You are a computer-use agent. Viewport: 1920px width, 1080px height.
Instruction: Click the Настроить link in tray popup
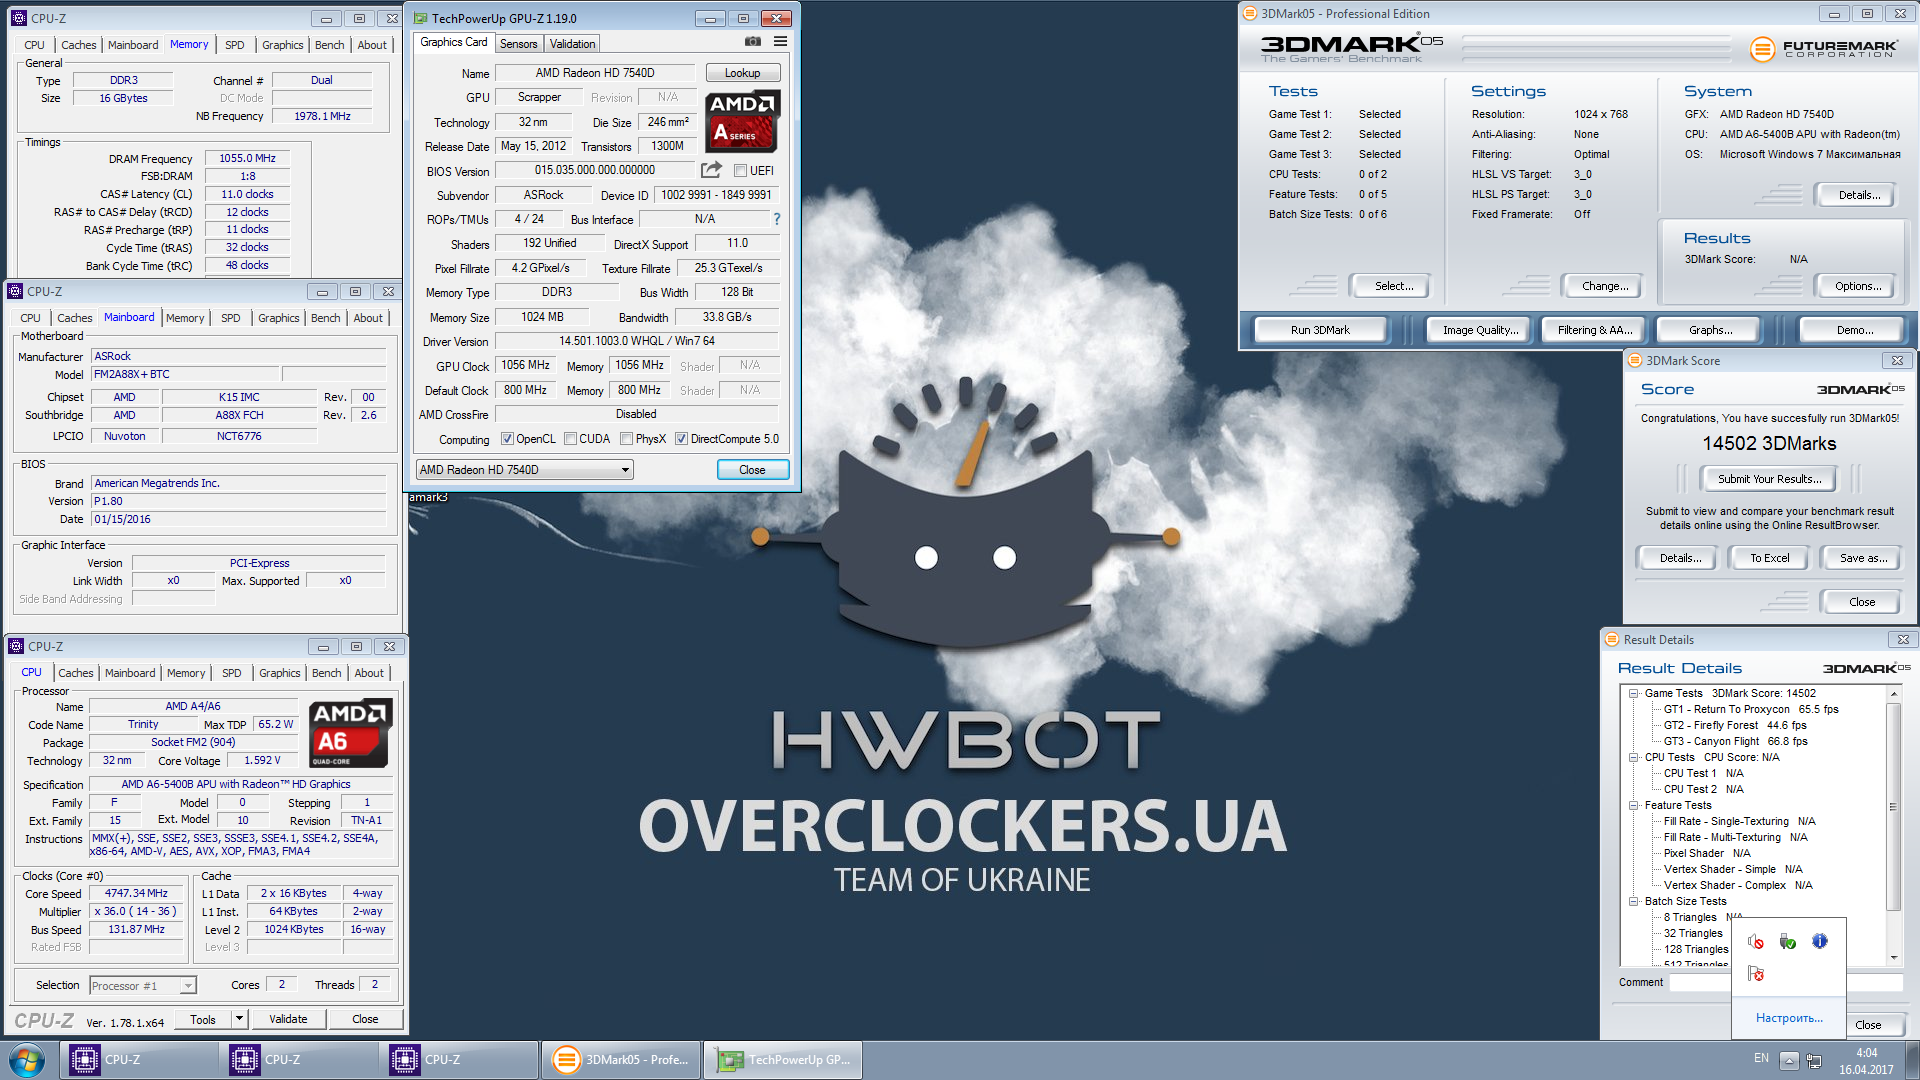1788,1018
